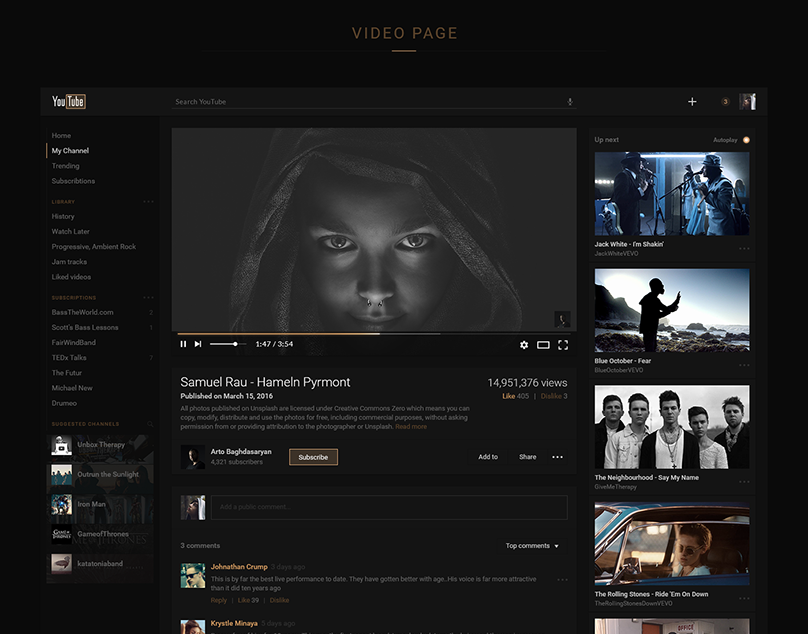Share the current video
808x634 pixels.
527,456
